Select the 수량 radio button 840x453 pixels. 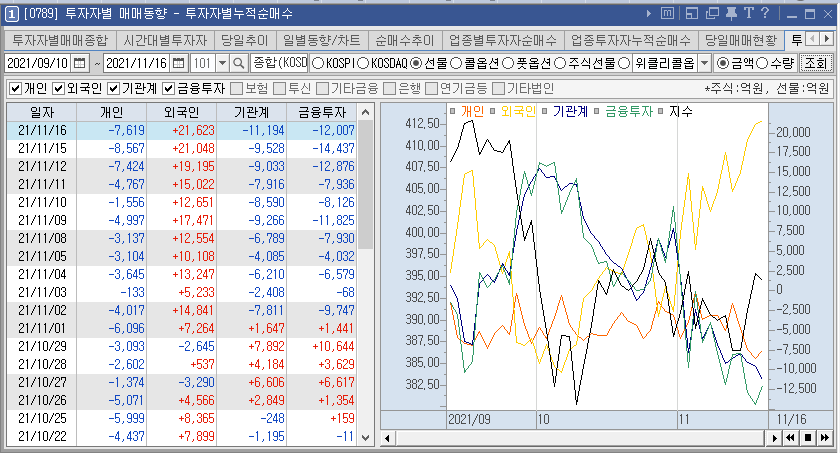(762, 64)
